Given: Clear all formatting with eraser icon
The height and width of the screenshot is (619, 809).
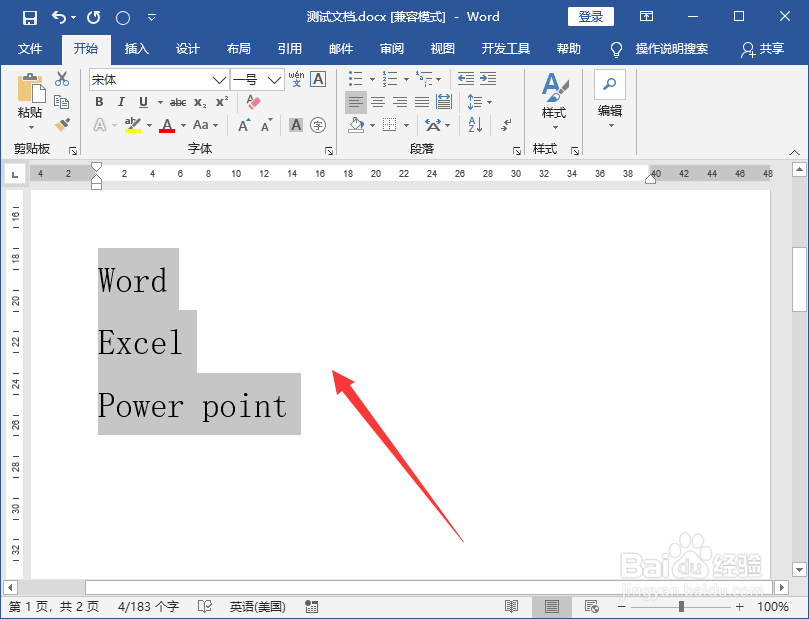Looking at the screenshot, I should tap(253, 102).
